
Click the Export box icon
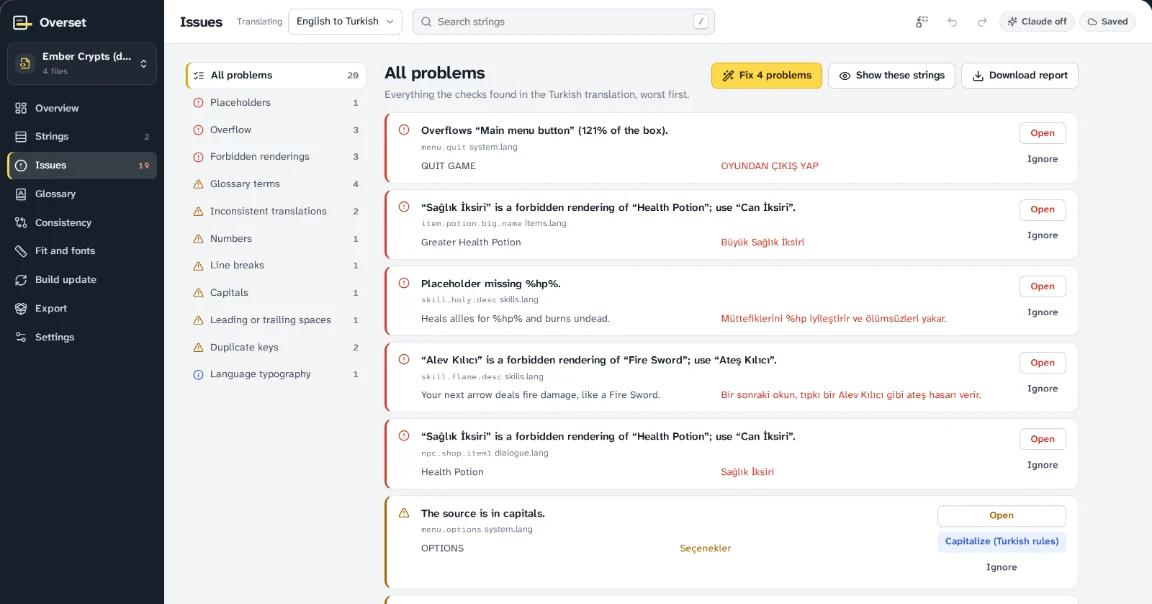point(21,309)
